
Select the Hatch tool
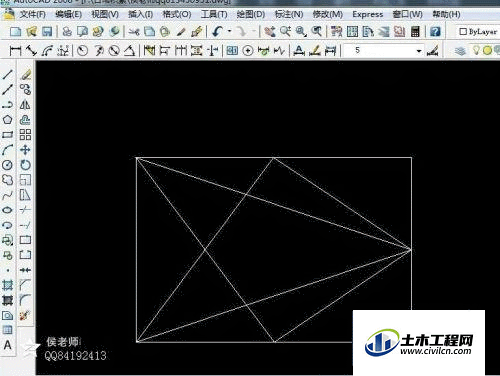coord(7,285)
